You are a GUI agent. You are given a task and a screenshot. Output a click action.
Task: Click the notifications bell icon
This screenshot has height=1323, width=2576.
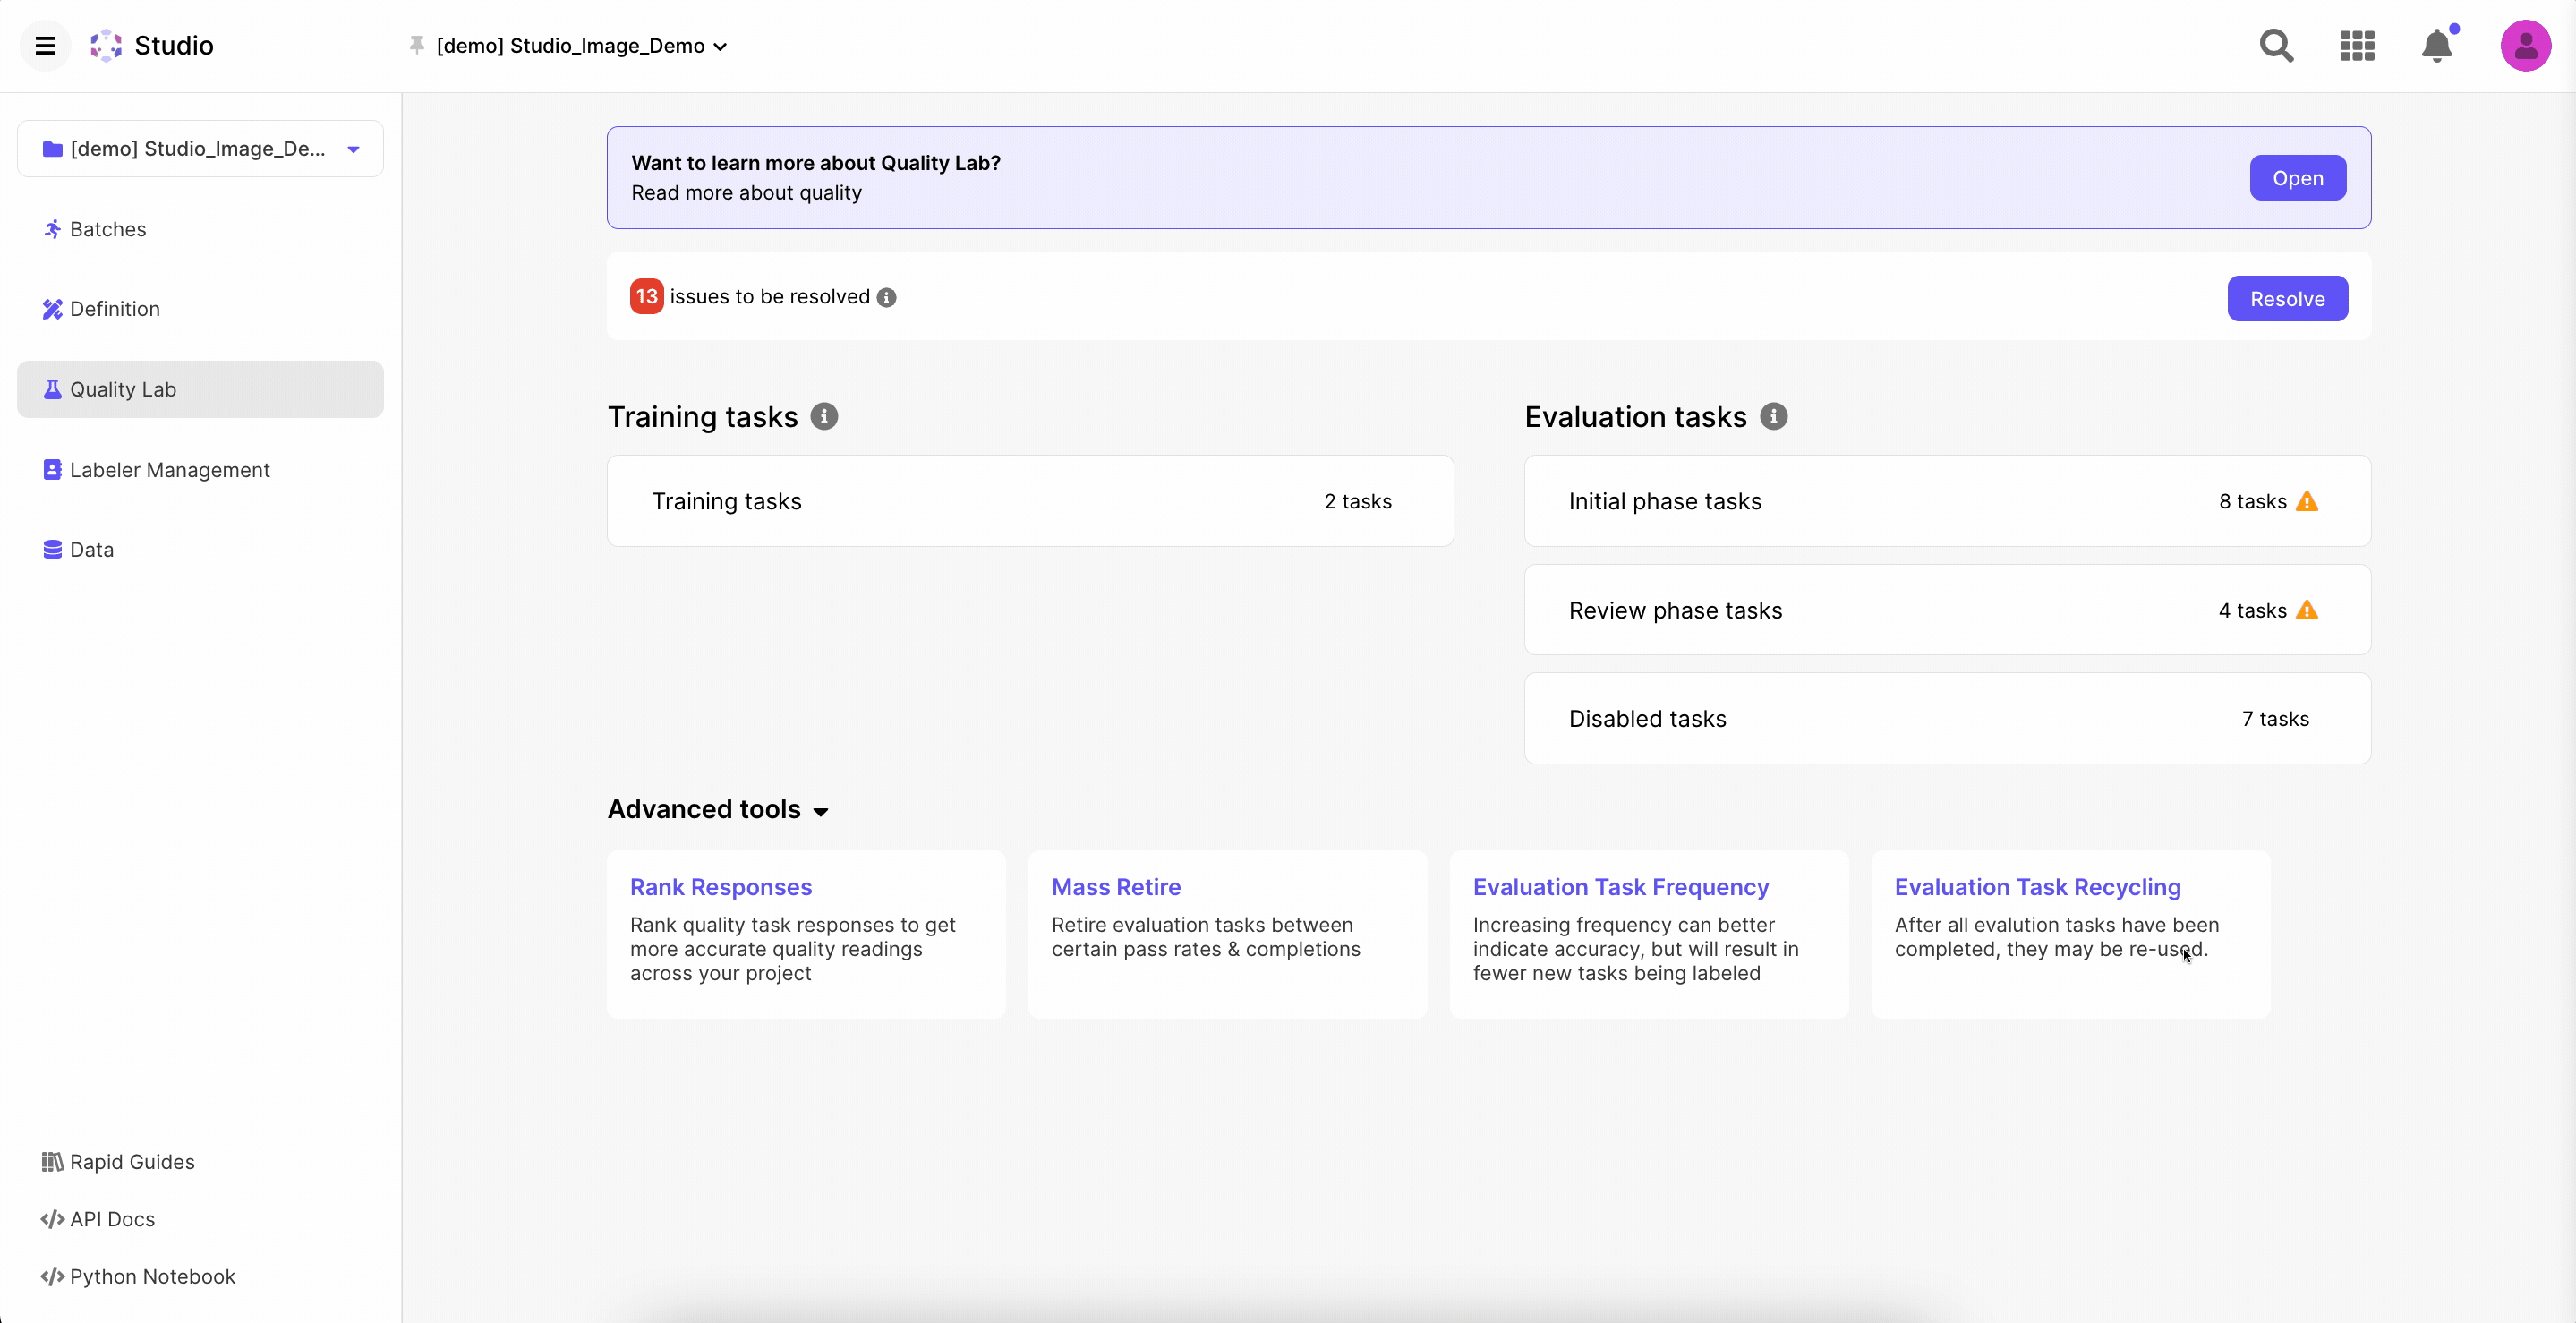[x=2437, y=46]
